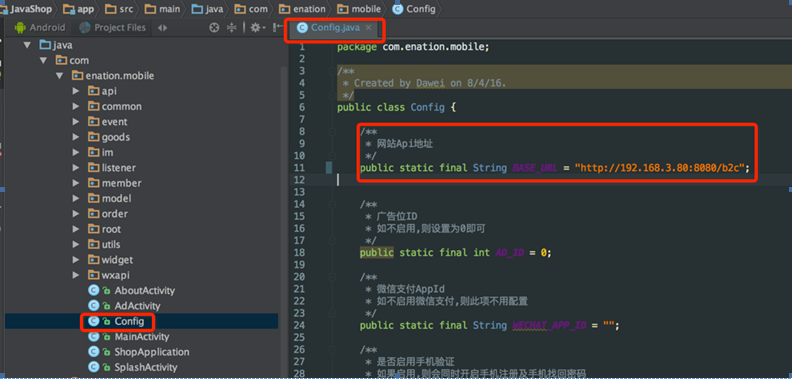792x381 pixels.
Task: Select the listener package label
Action: pos(119,168)
